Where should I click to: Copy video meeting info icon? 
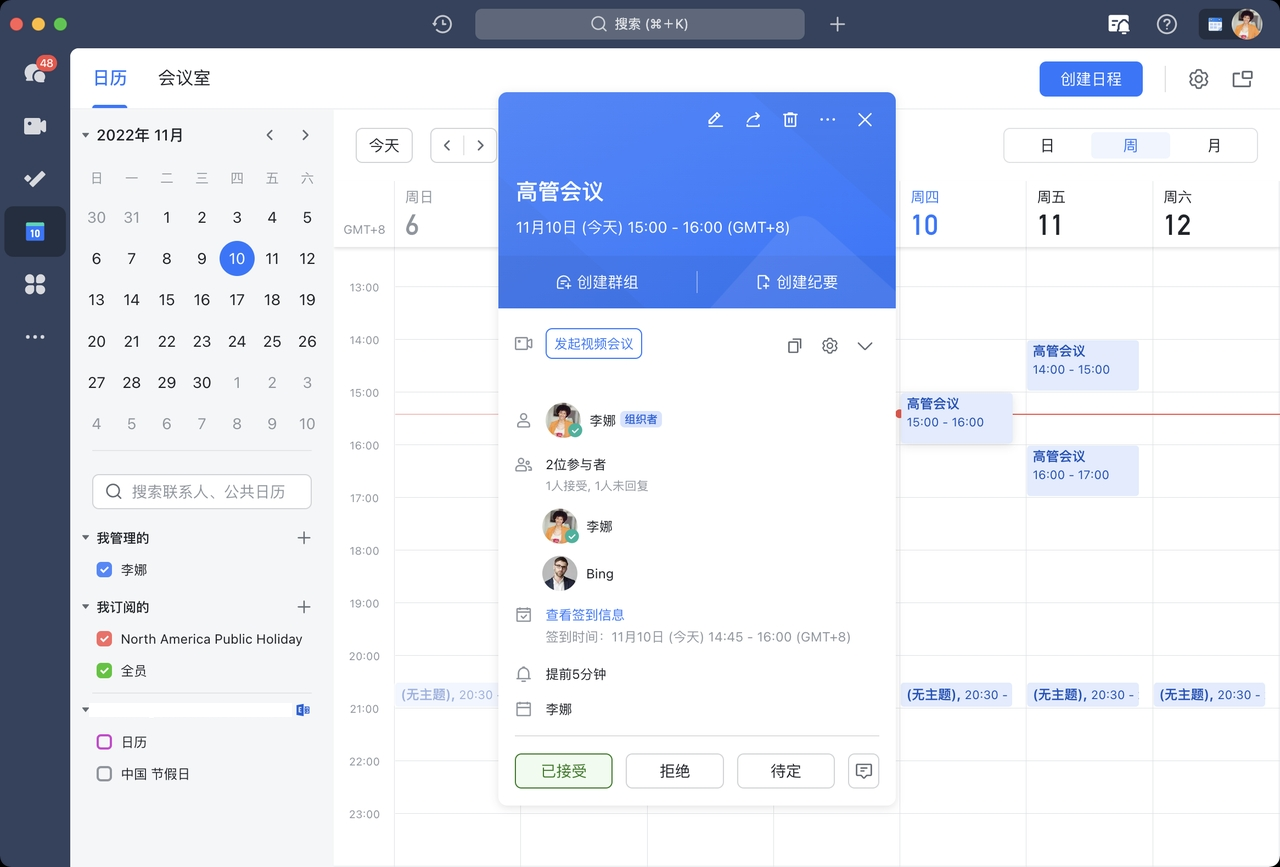pyautogui.click(x=794, y=346)
